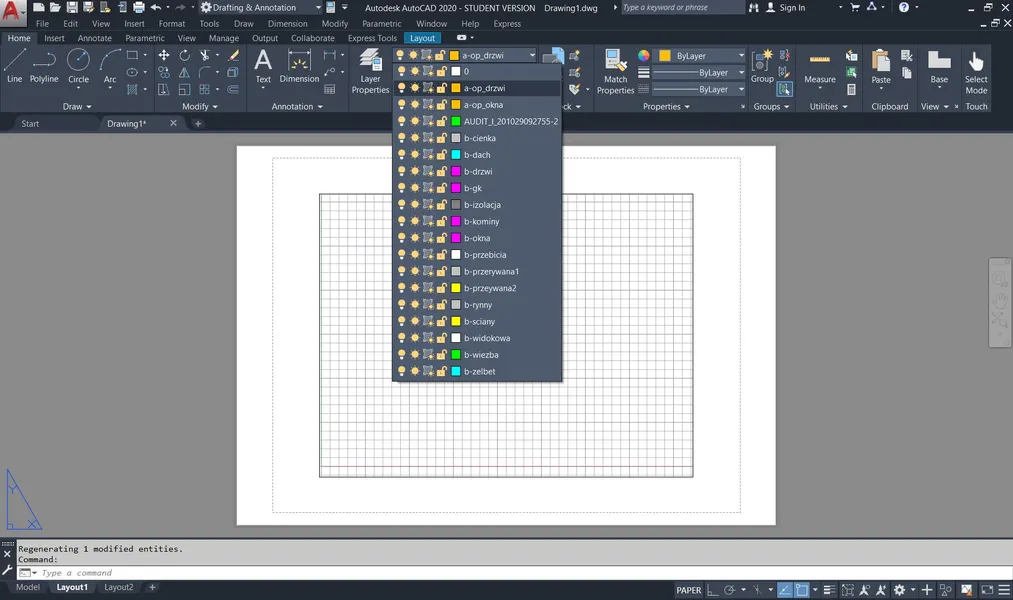Toggle lightbulb visibility for b-dach layer
Viewport: 1013px width, 600px height.
click(x=402, y=155)
